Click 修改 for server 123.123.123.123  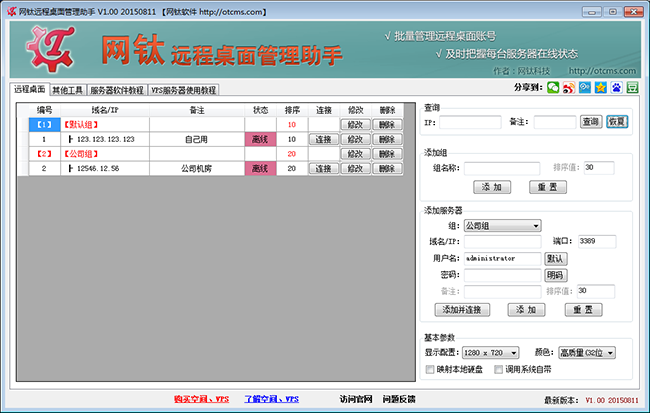coord(355,139)
